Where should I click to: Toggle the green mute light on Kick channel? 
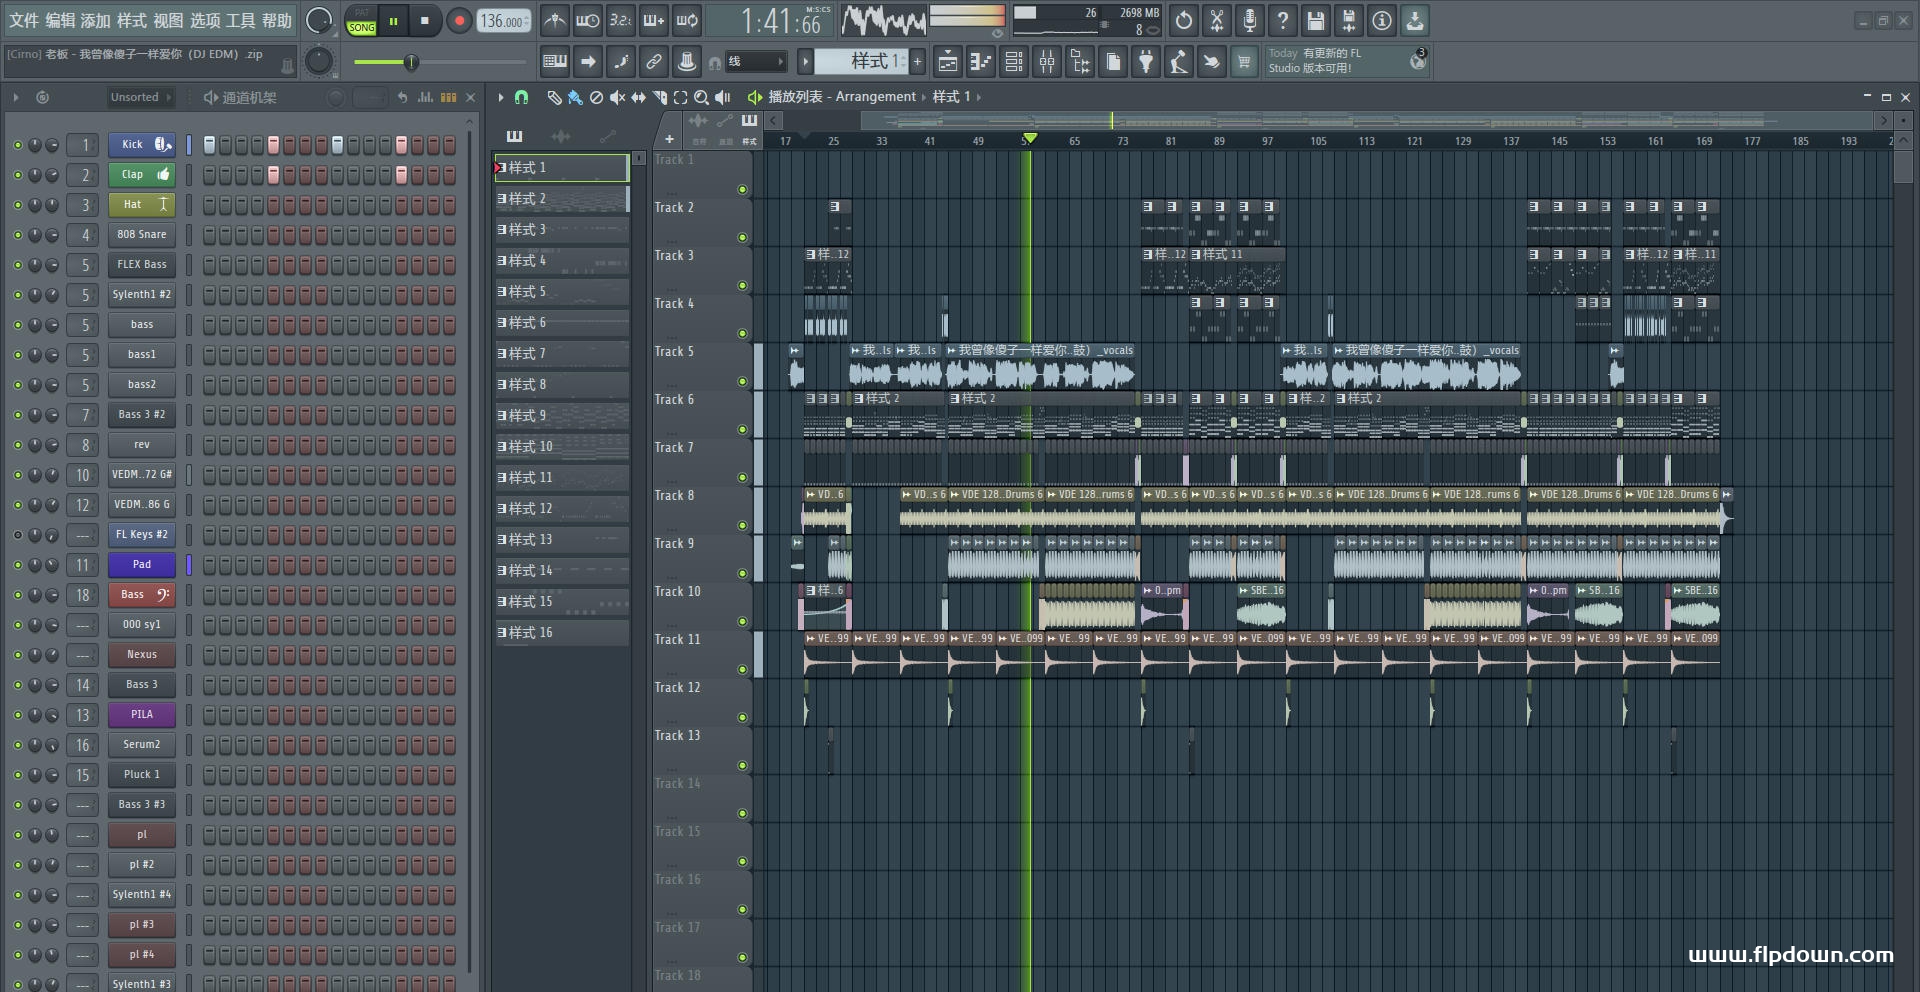click(x=17, y=145)
